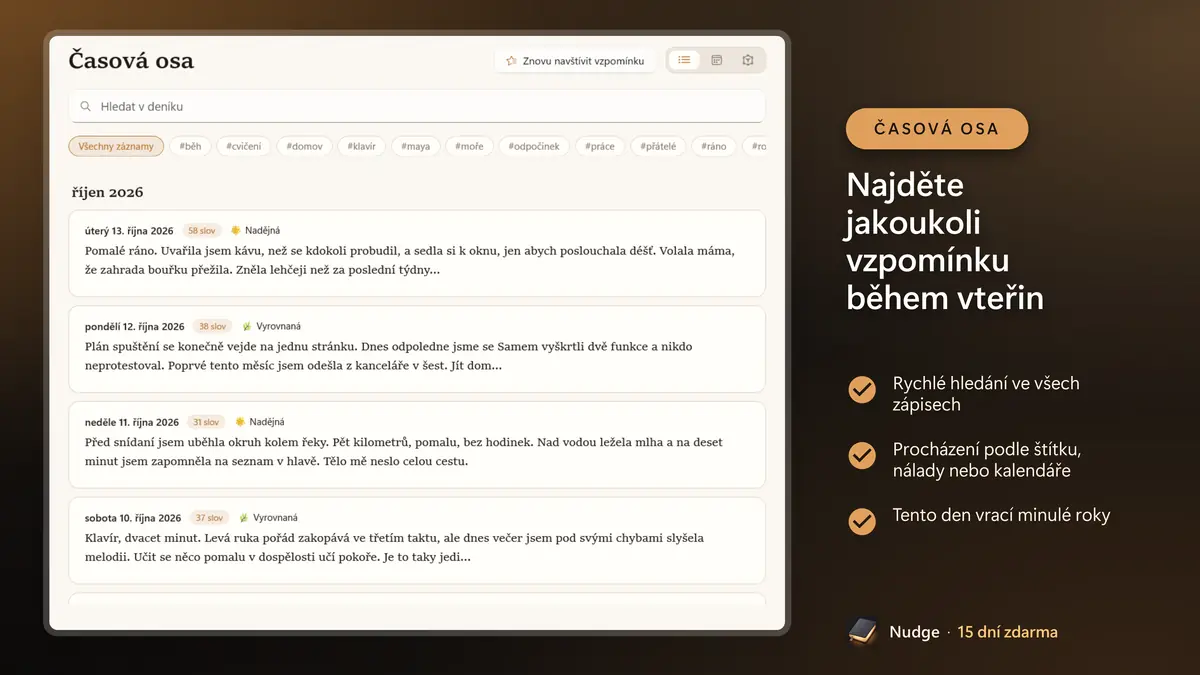
Task: Filter by #ráno tag
Action: (714, 146)
